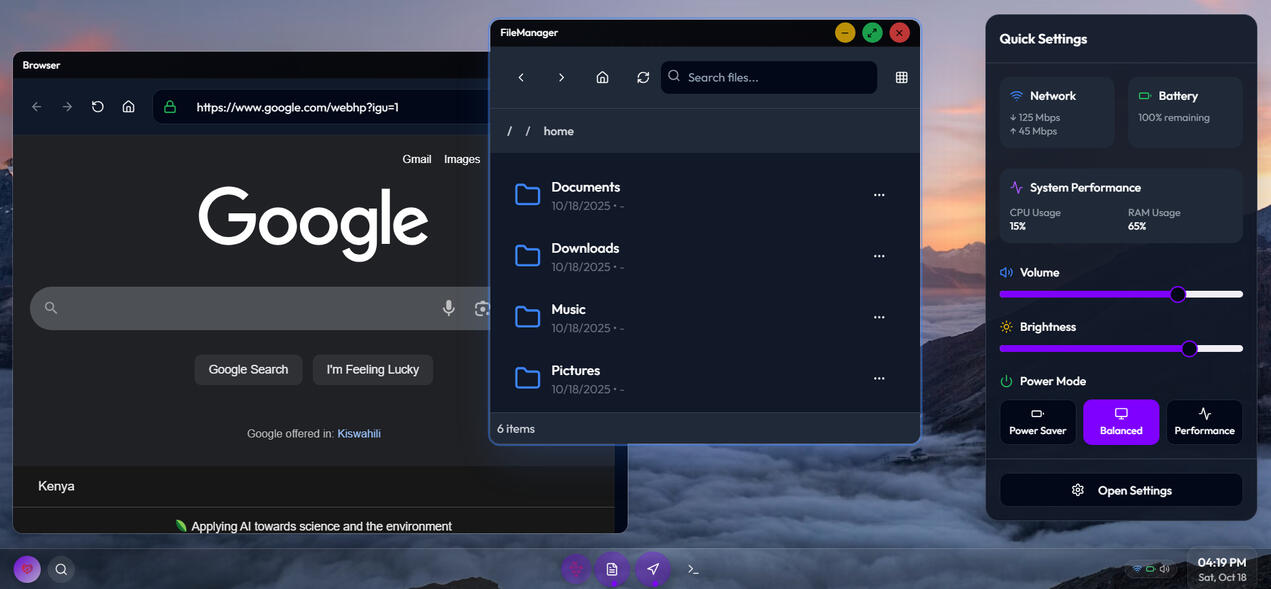
Task: Open Applying AI towards science link
Action: (x=321, y=526)
